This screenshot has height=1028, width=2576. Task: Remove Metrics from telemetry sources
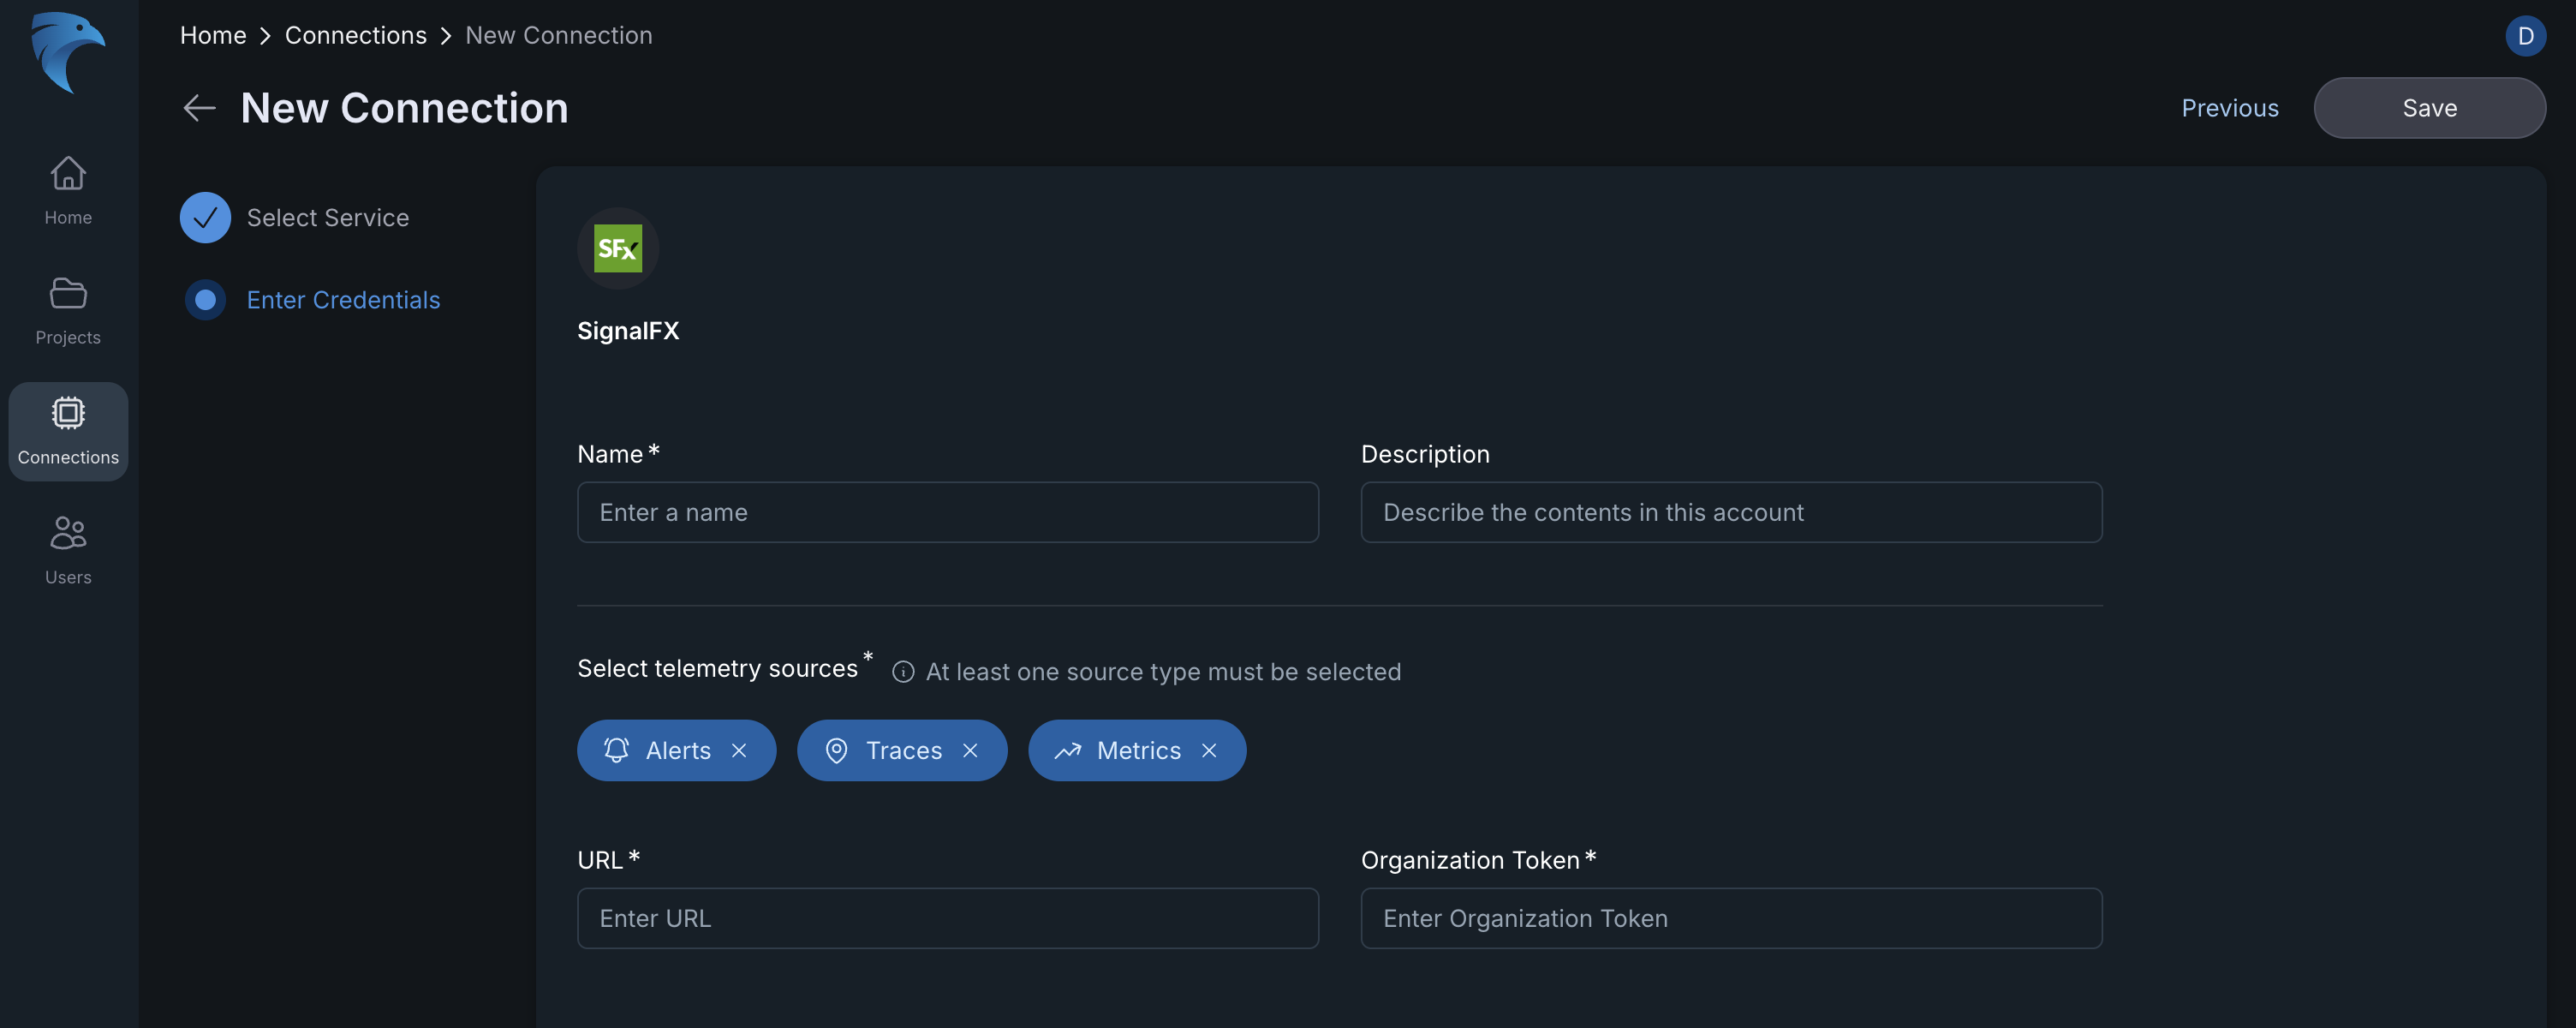pyautogui.click(x=1208, y=750)
